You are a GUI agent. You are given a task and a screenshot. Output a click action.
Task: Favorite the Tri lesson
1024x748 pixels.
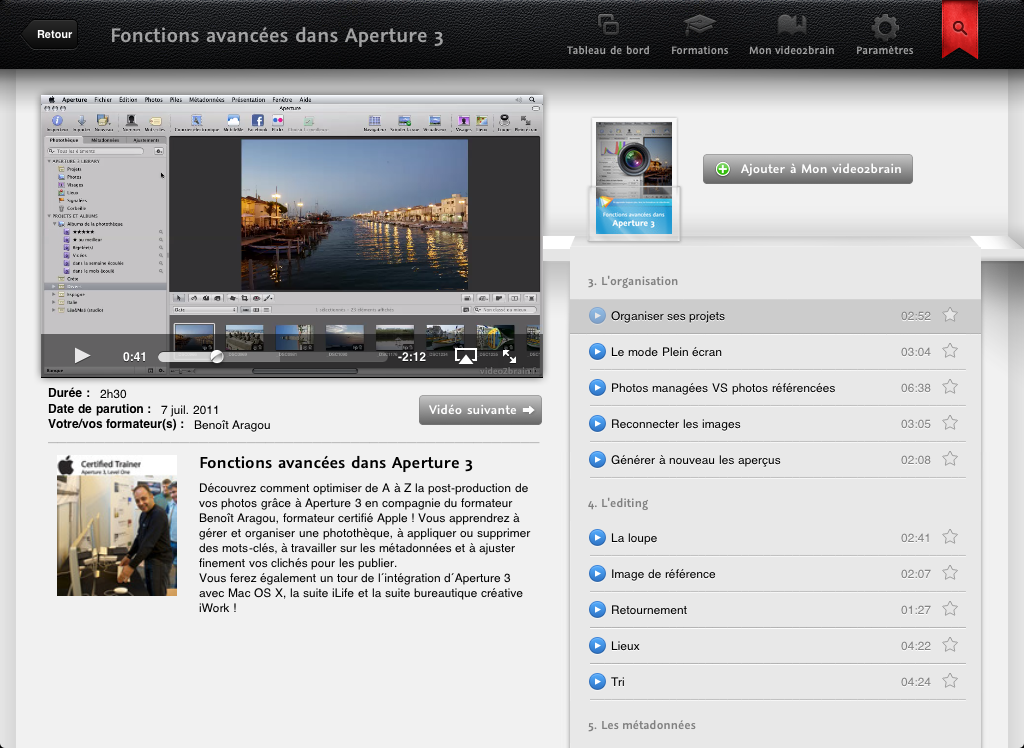pyautogui.click(x=950, y=681)
